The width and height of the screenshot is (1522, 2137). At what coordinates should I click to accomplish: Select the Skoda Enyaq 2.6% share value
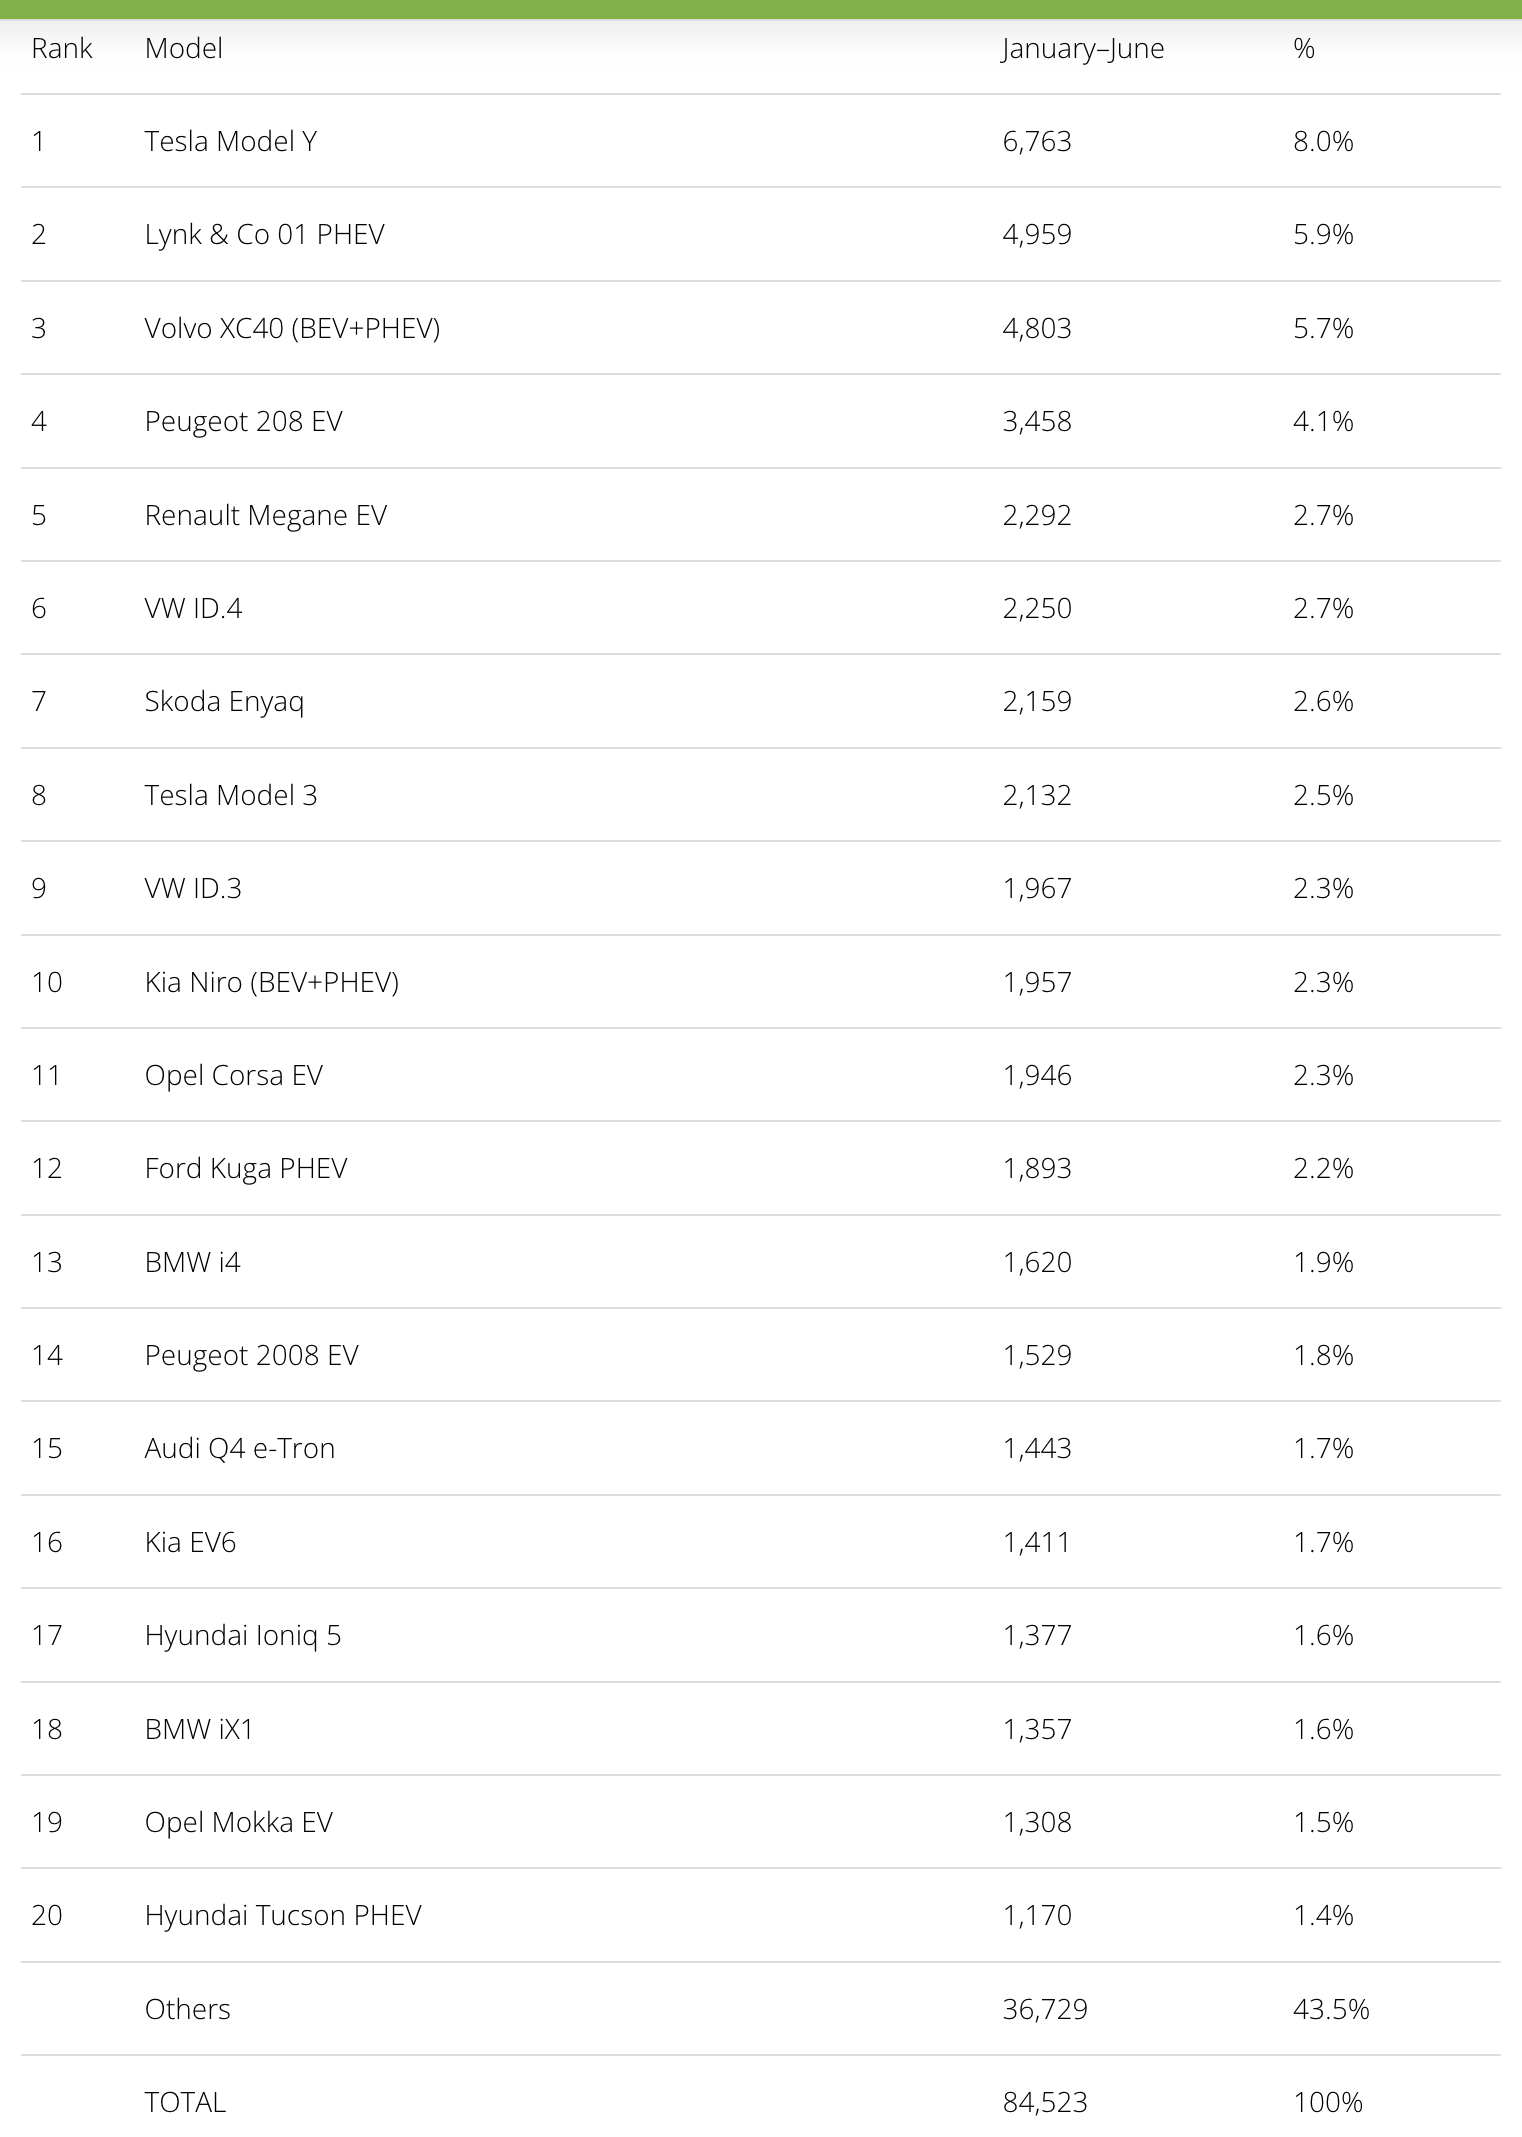coord(1322,701)
